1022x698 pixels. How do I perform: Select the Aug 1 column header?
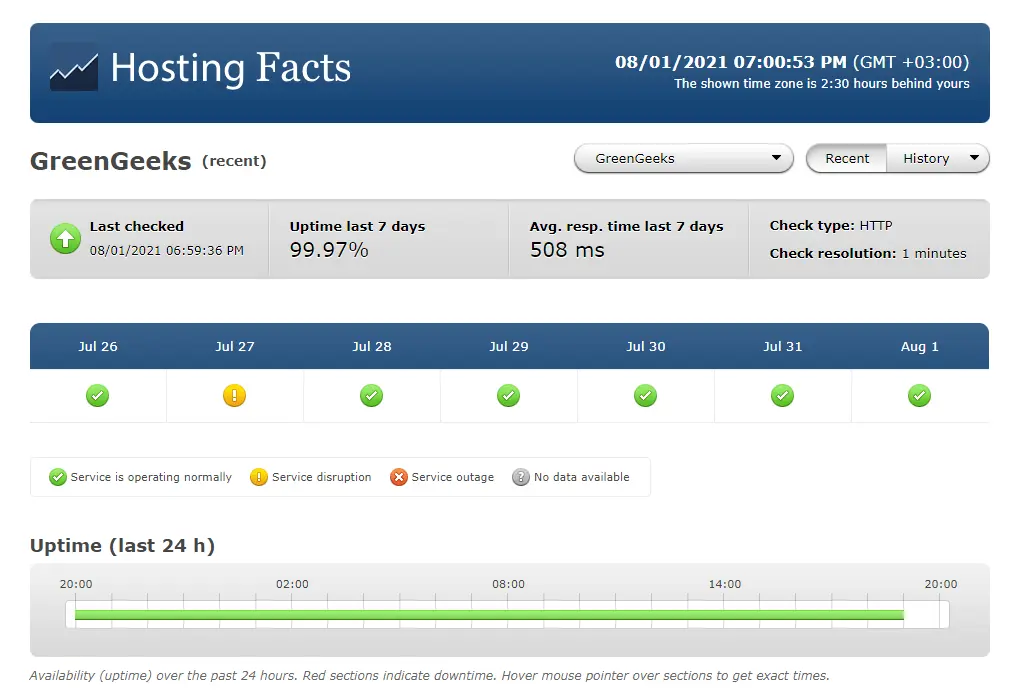[x=920, y=347]
